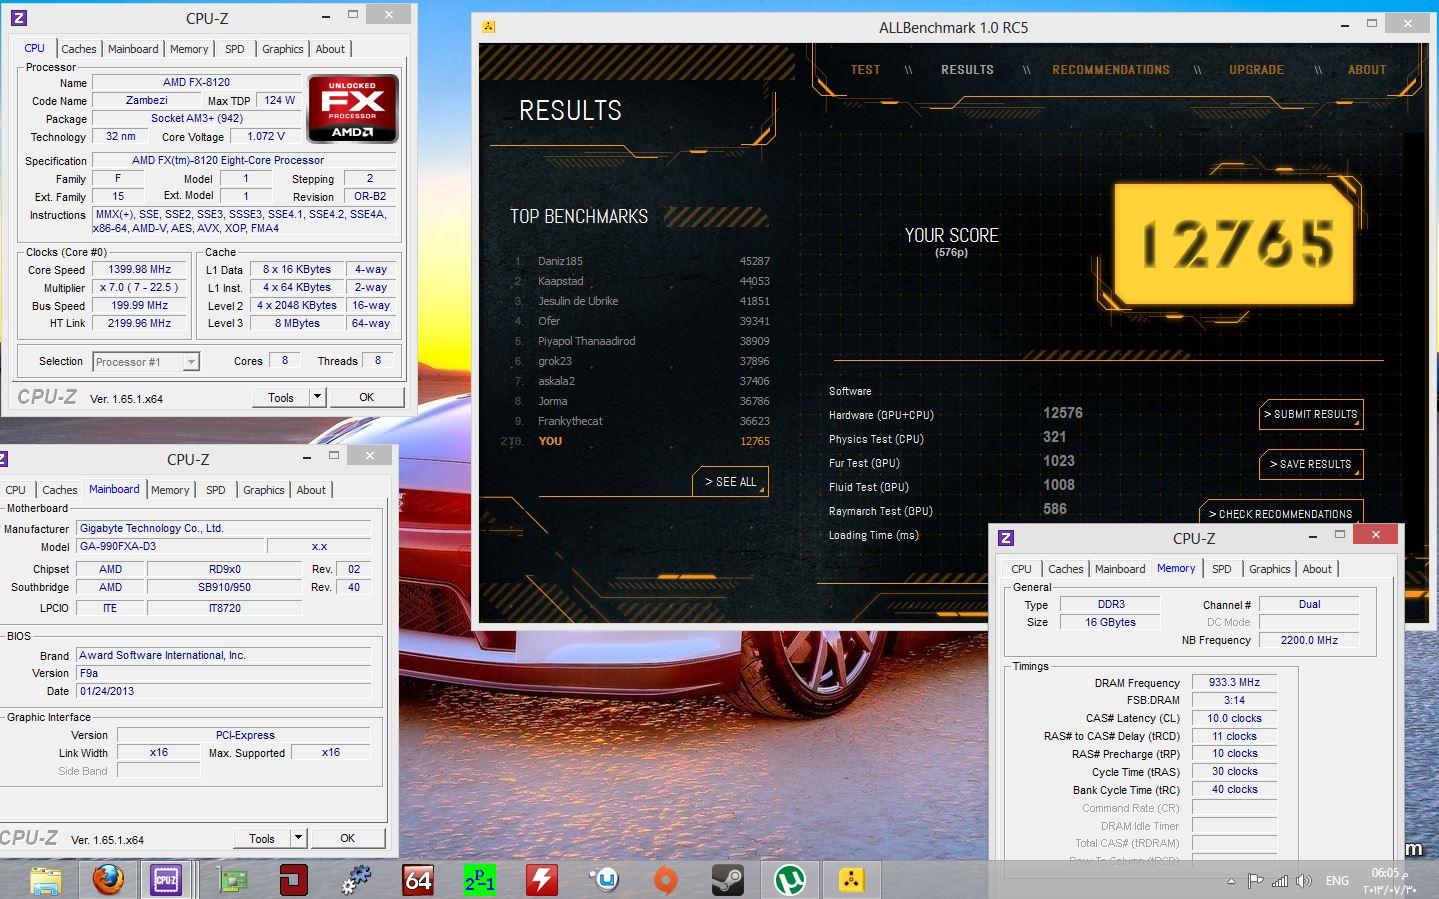This screenshot has width=1439, height=899.
Task: Click SAVE RESULTS button
Action: 1311,464
